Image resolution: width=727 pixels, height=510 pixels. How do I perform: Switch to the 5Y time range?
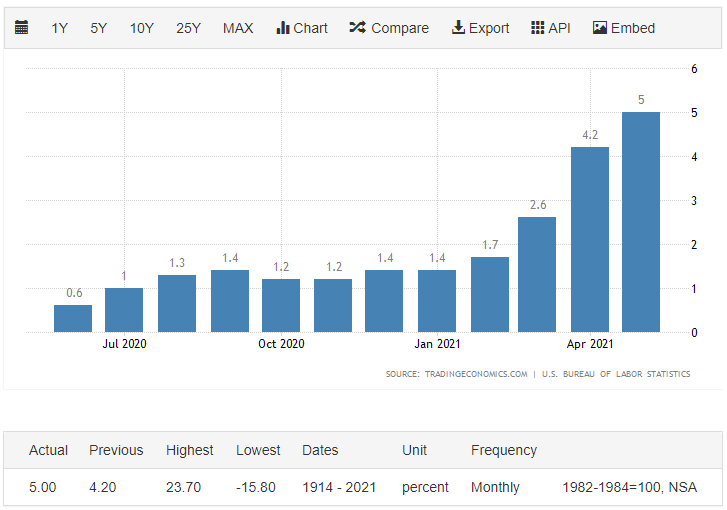pyautogui.click(x=98, y=28)
